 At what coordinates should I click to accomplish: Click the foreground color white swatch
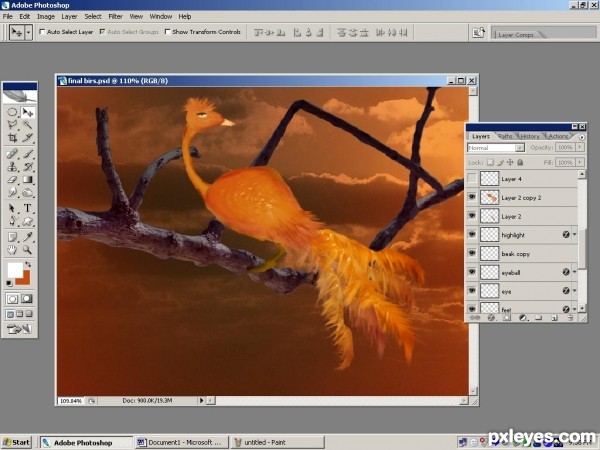click(15, 270)
